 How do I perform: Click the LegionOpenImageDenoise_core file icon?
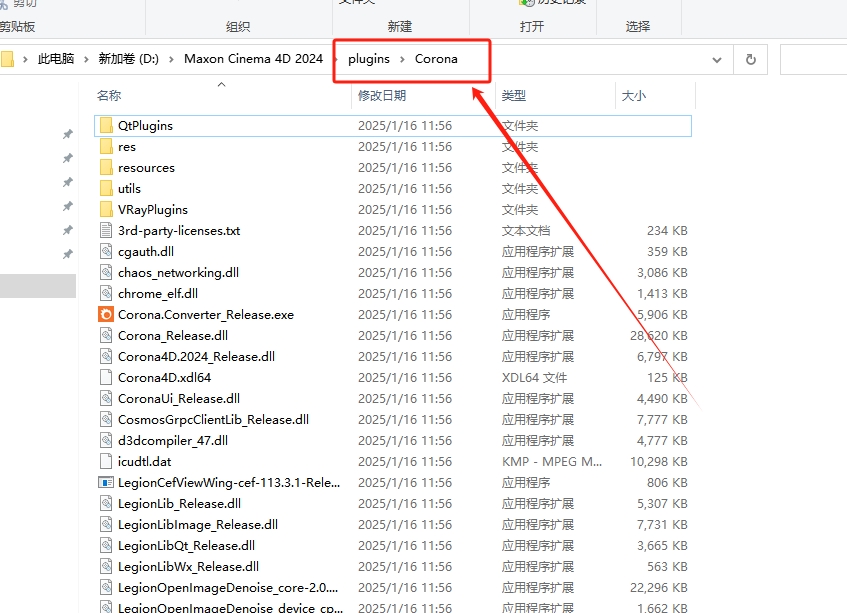[x=106, y=588]
